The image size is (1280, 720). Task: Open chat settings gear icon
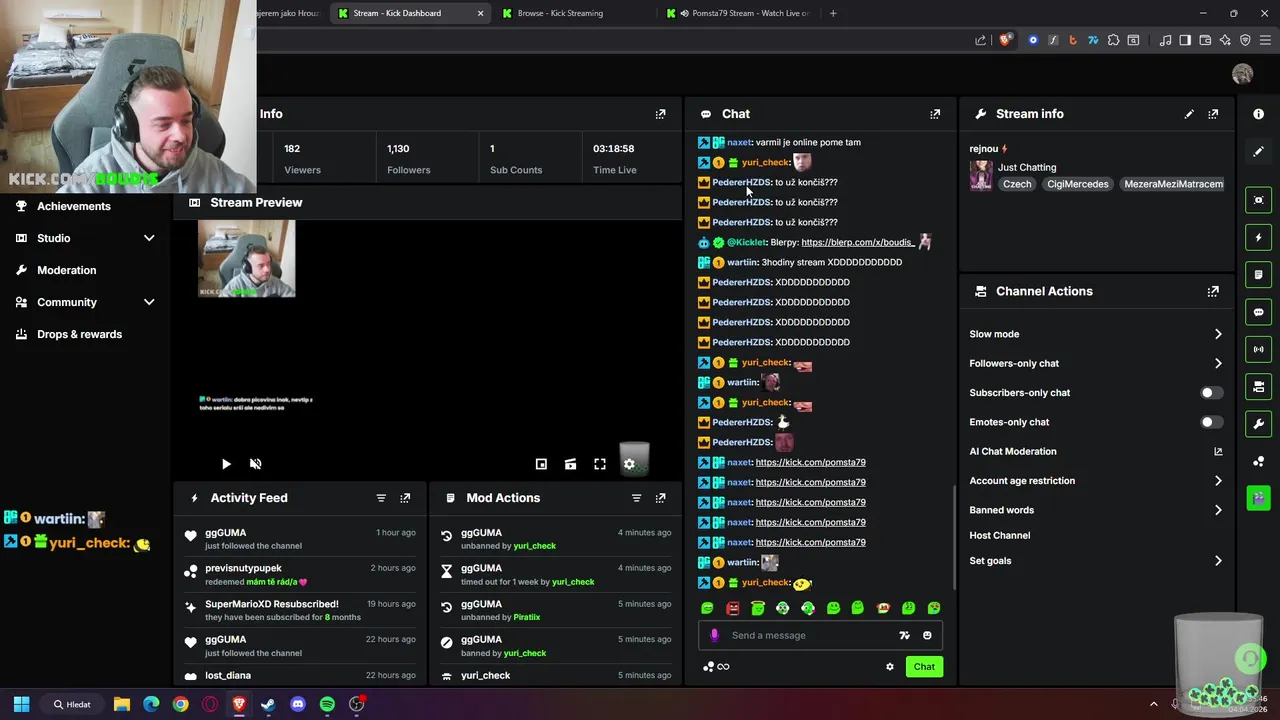[x=890, y=667]
